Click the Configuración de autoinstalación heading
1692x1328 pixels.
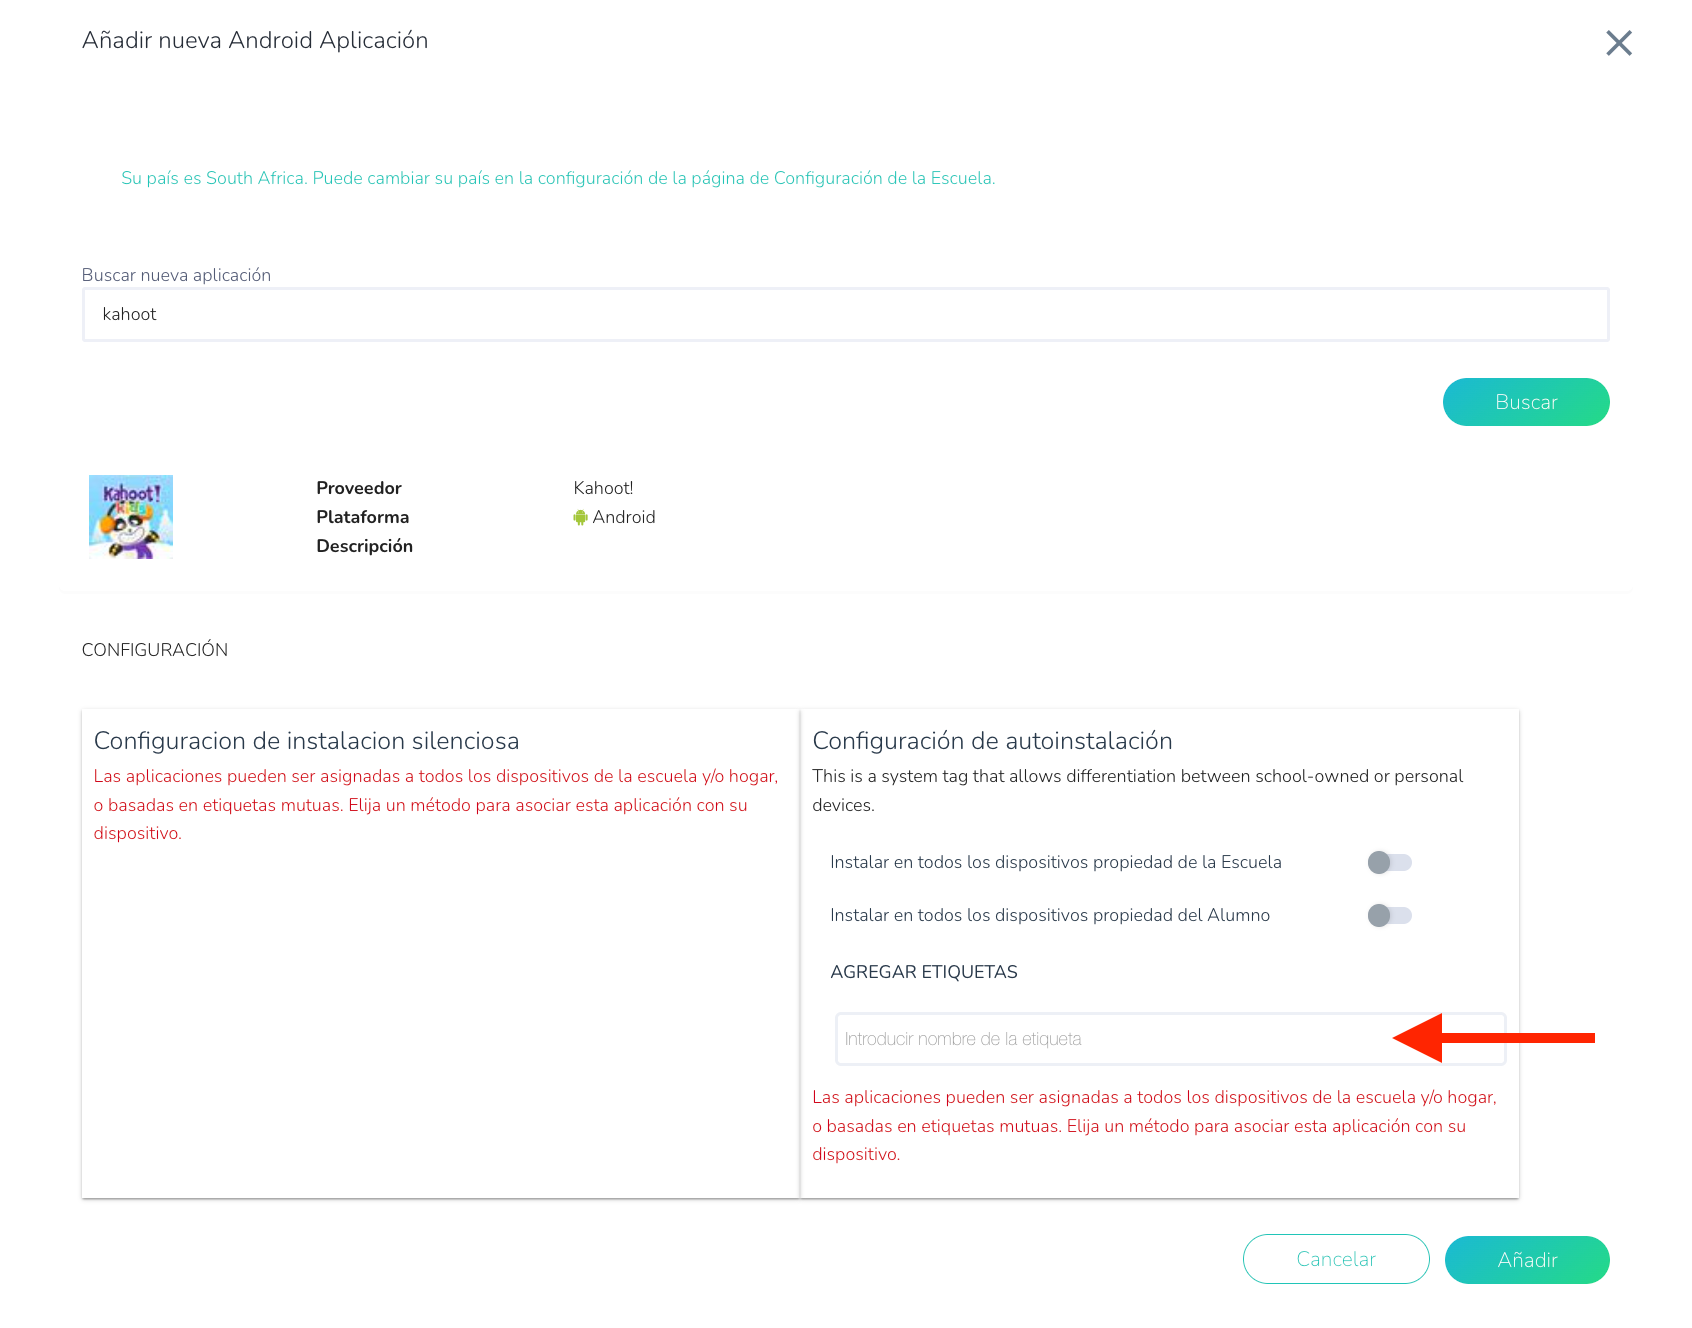tap(992, 741)
